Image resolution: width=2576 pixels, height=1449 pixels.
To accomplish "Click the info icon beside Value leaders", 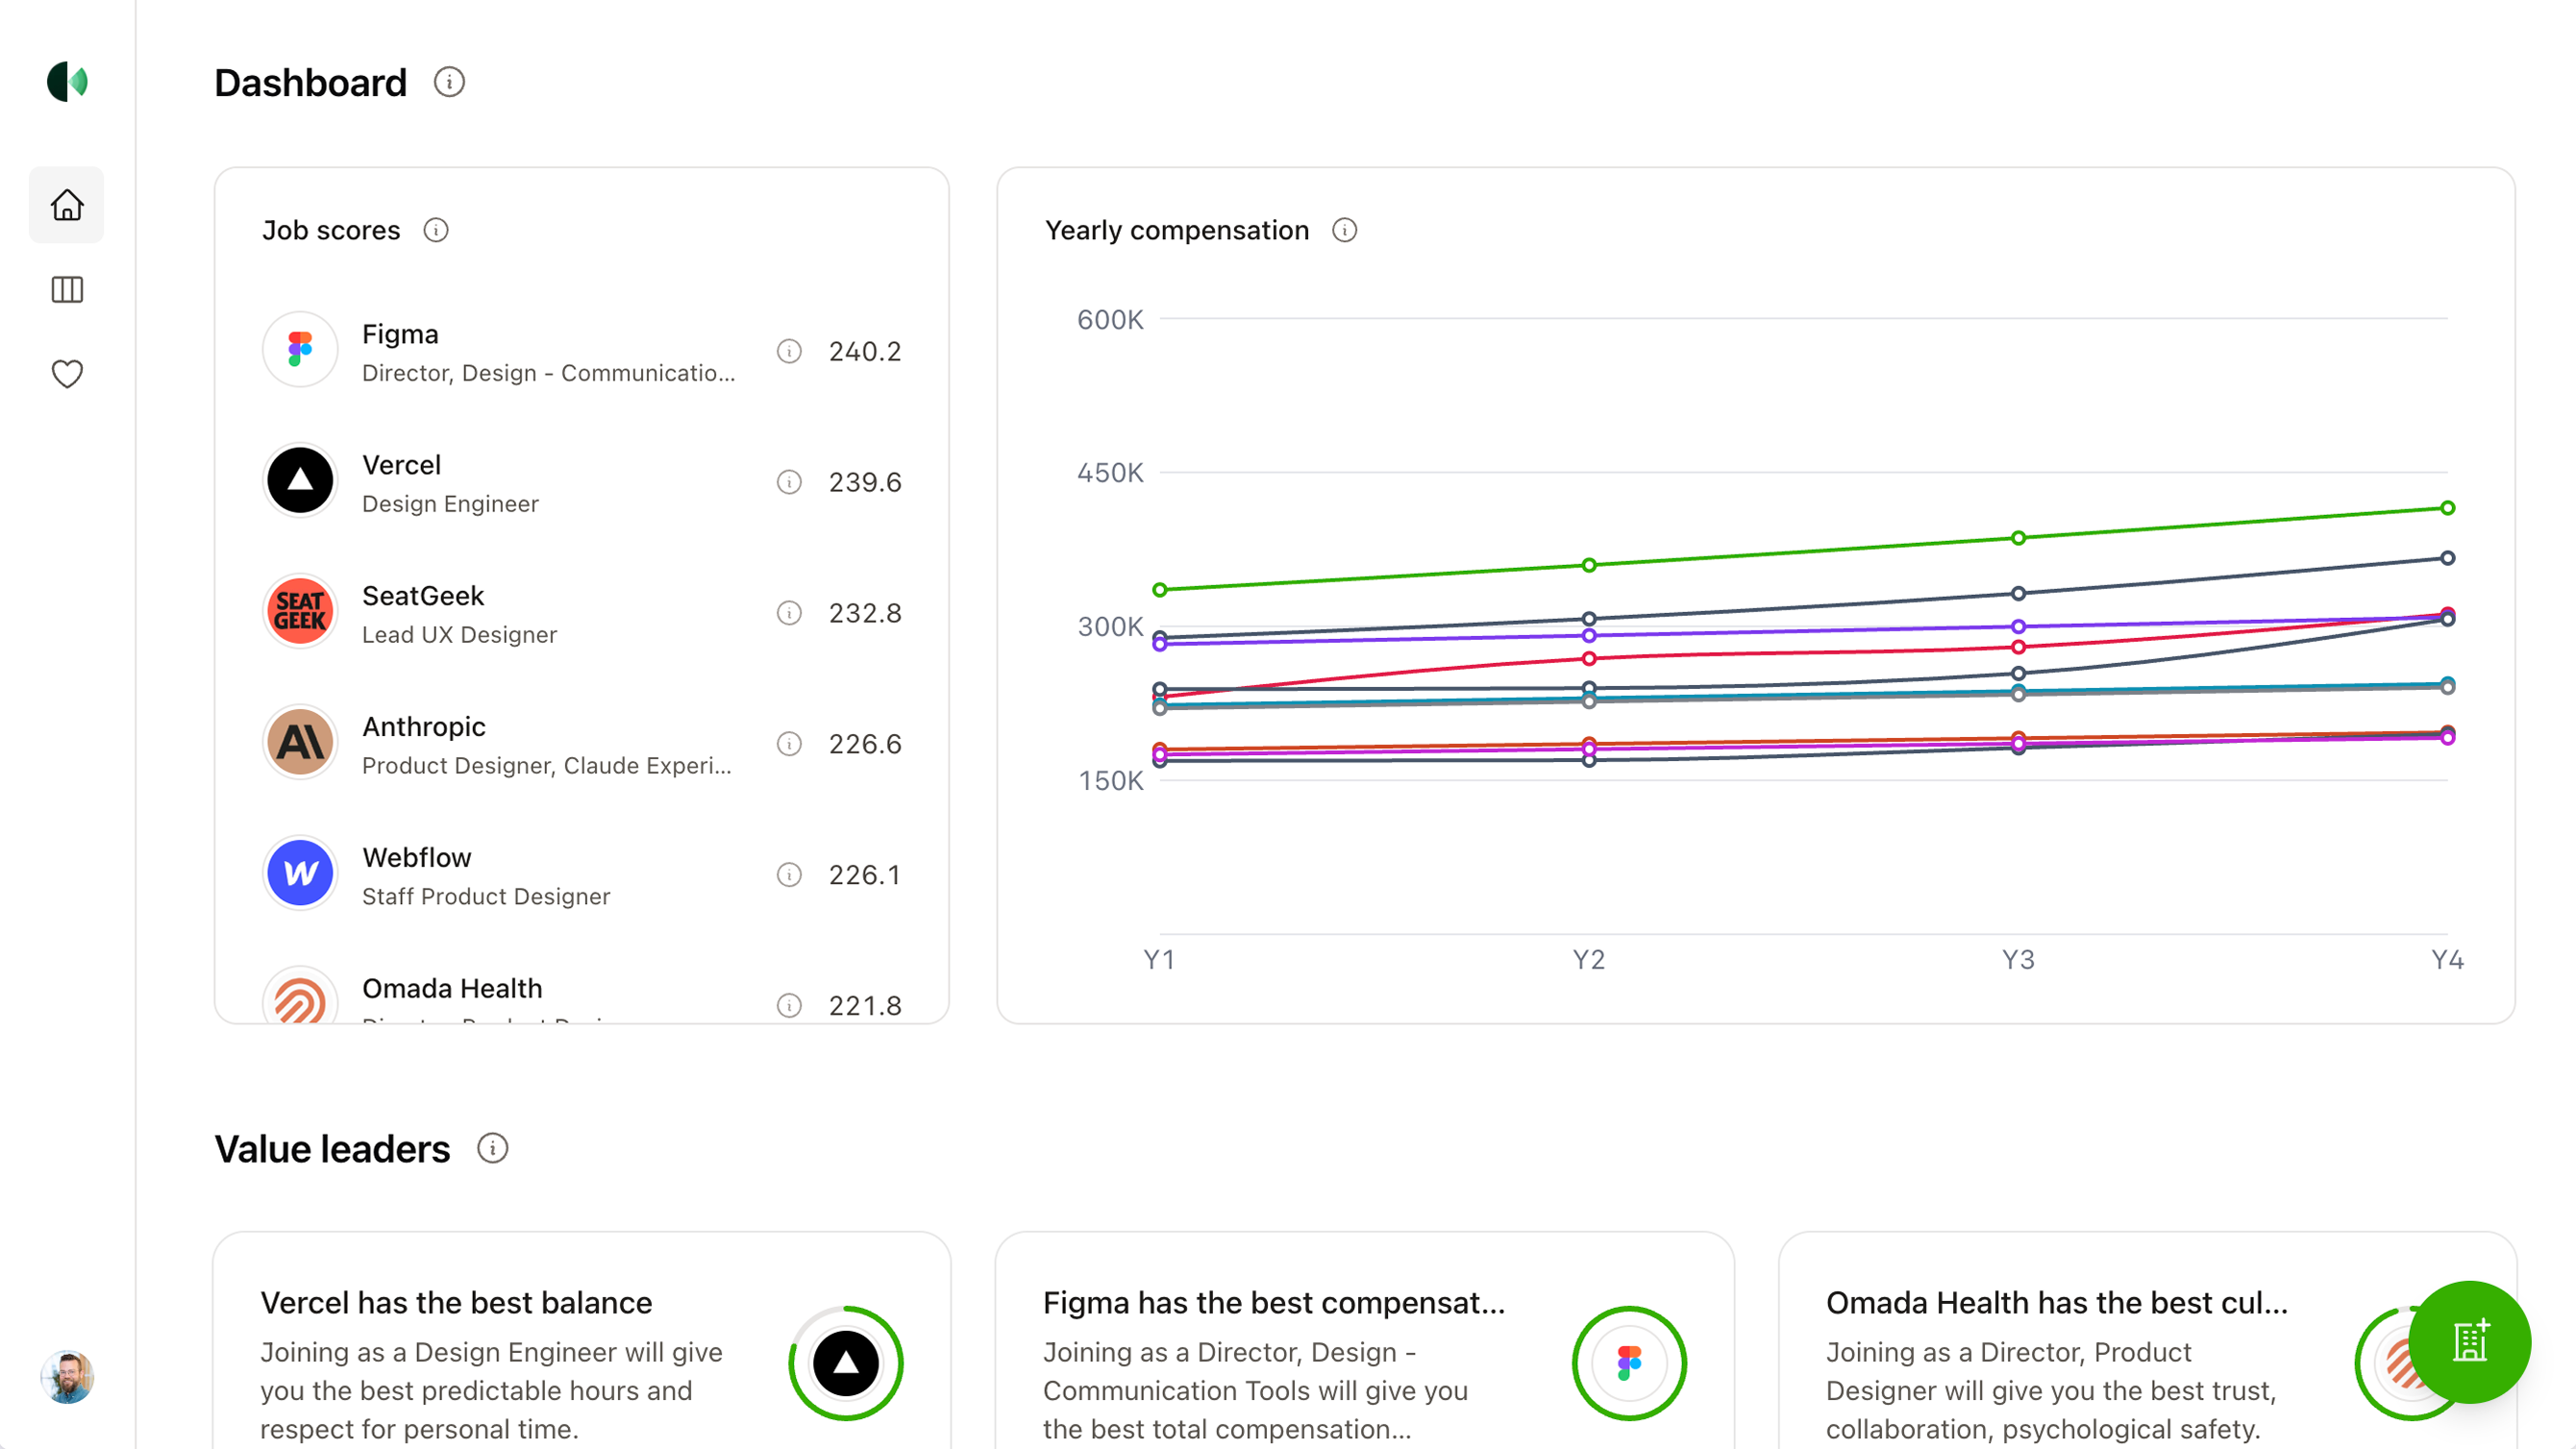I will (492, 1148).
